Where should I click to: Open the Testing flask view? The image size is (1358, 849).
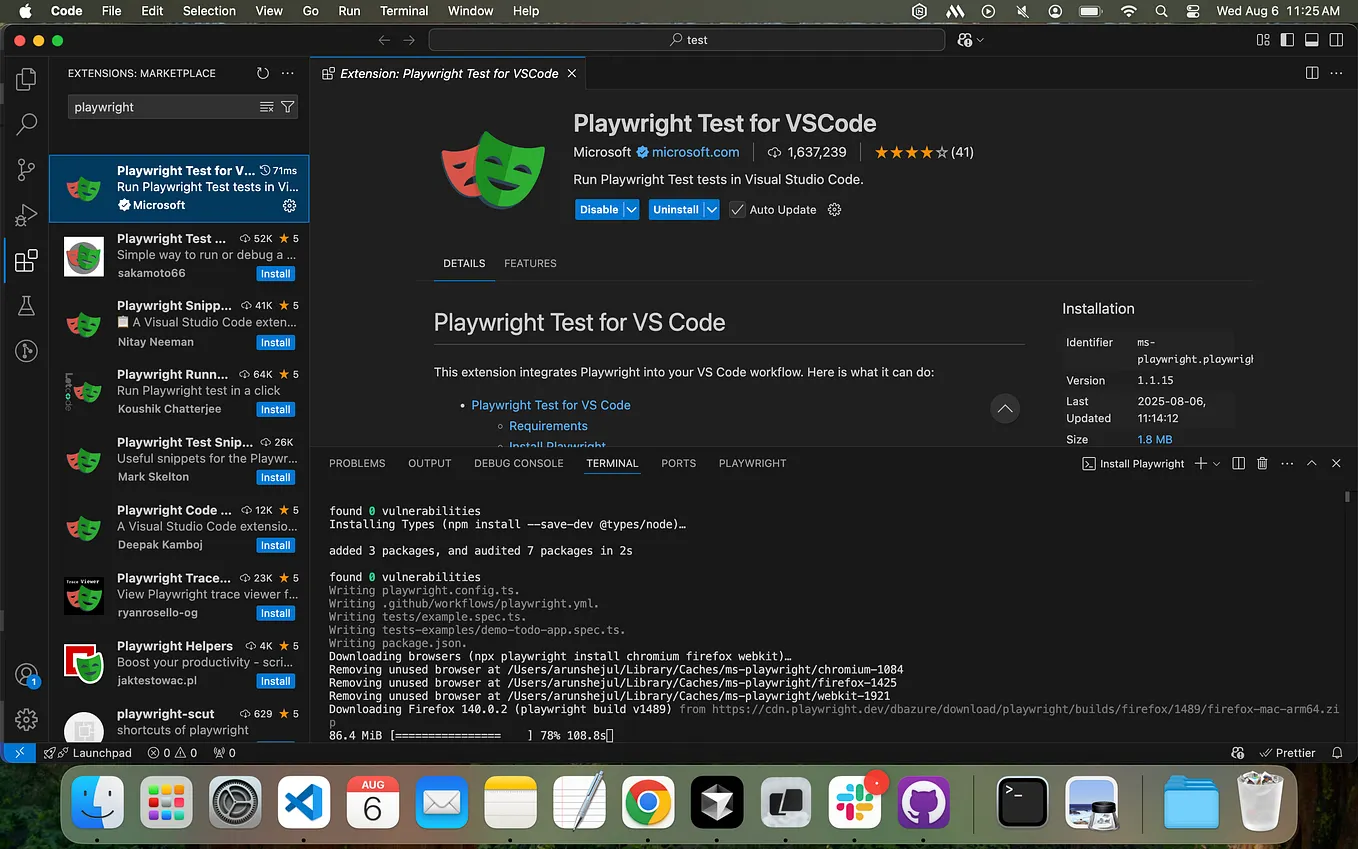tap(27, 306)
